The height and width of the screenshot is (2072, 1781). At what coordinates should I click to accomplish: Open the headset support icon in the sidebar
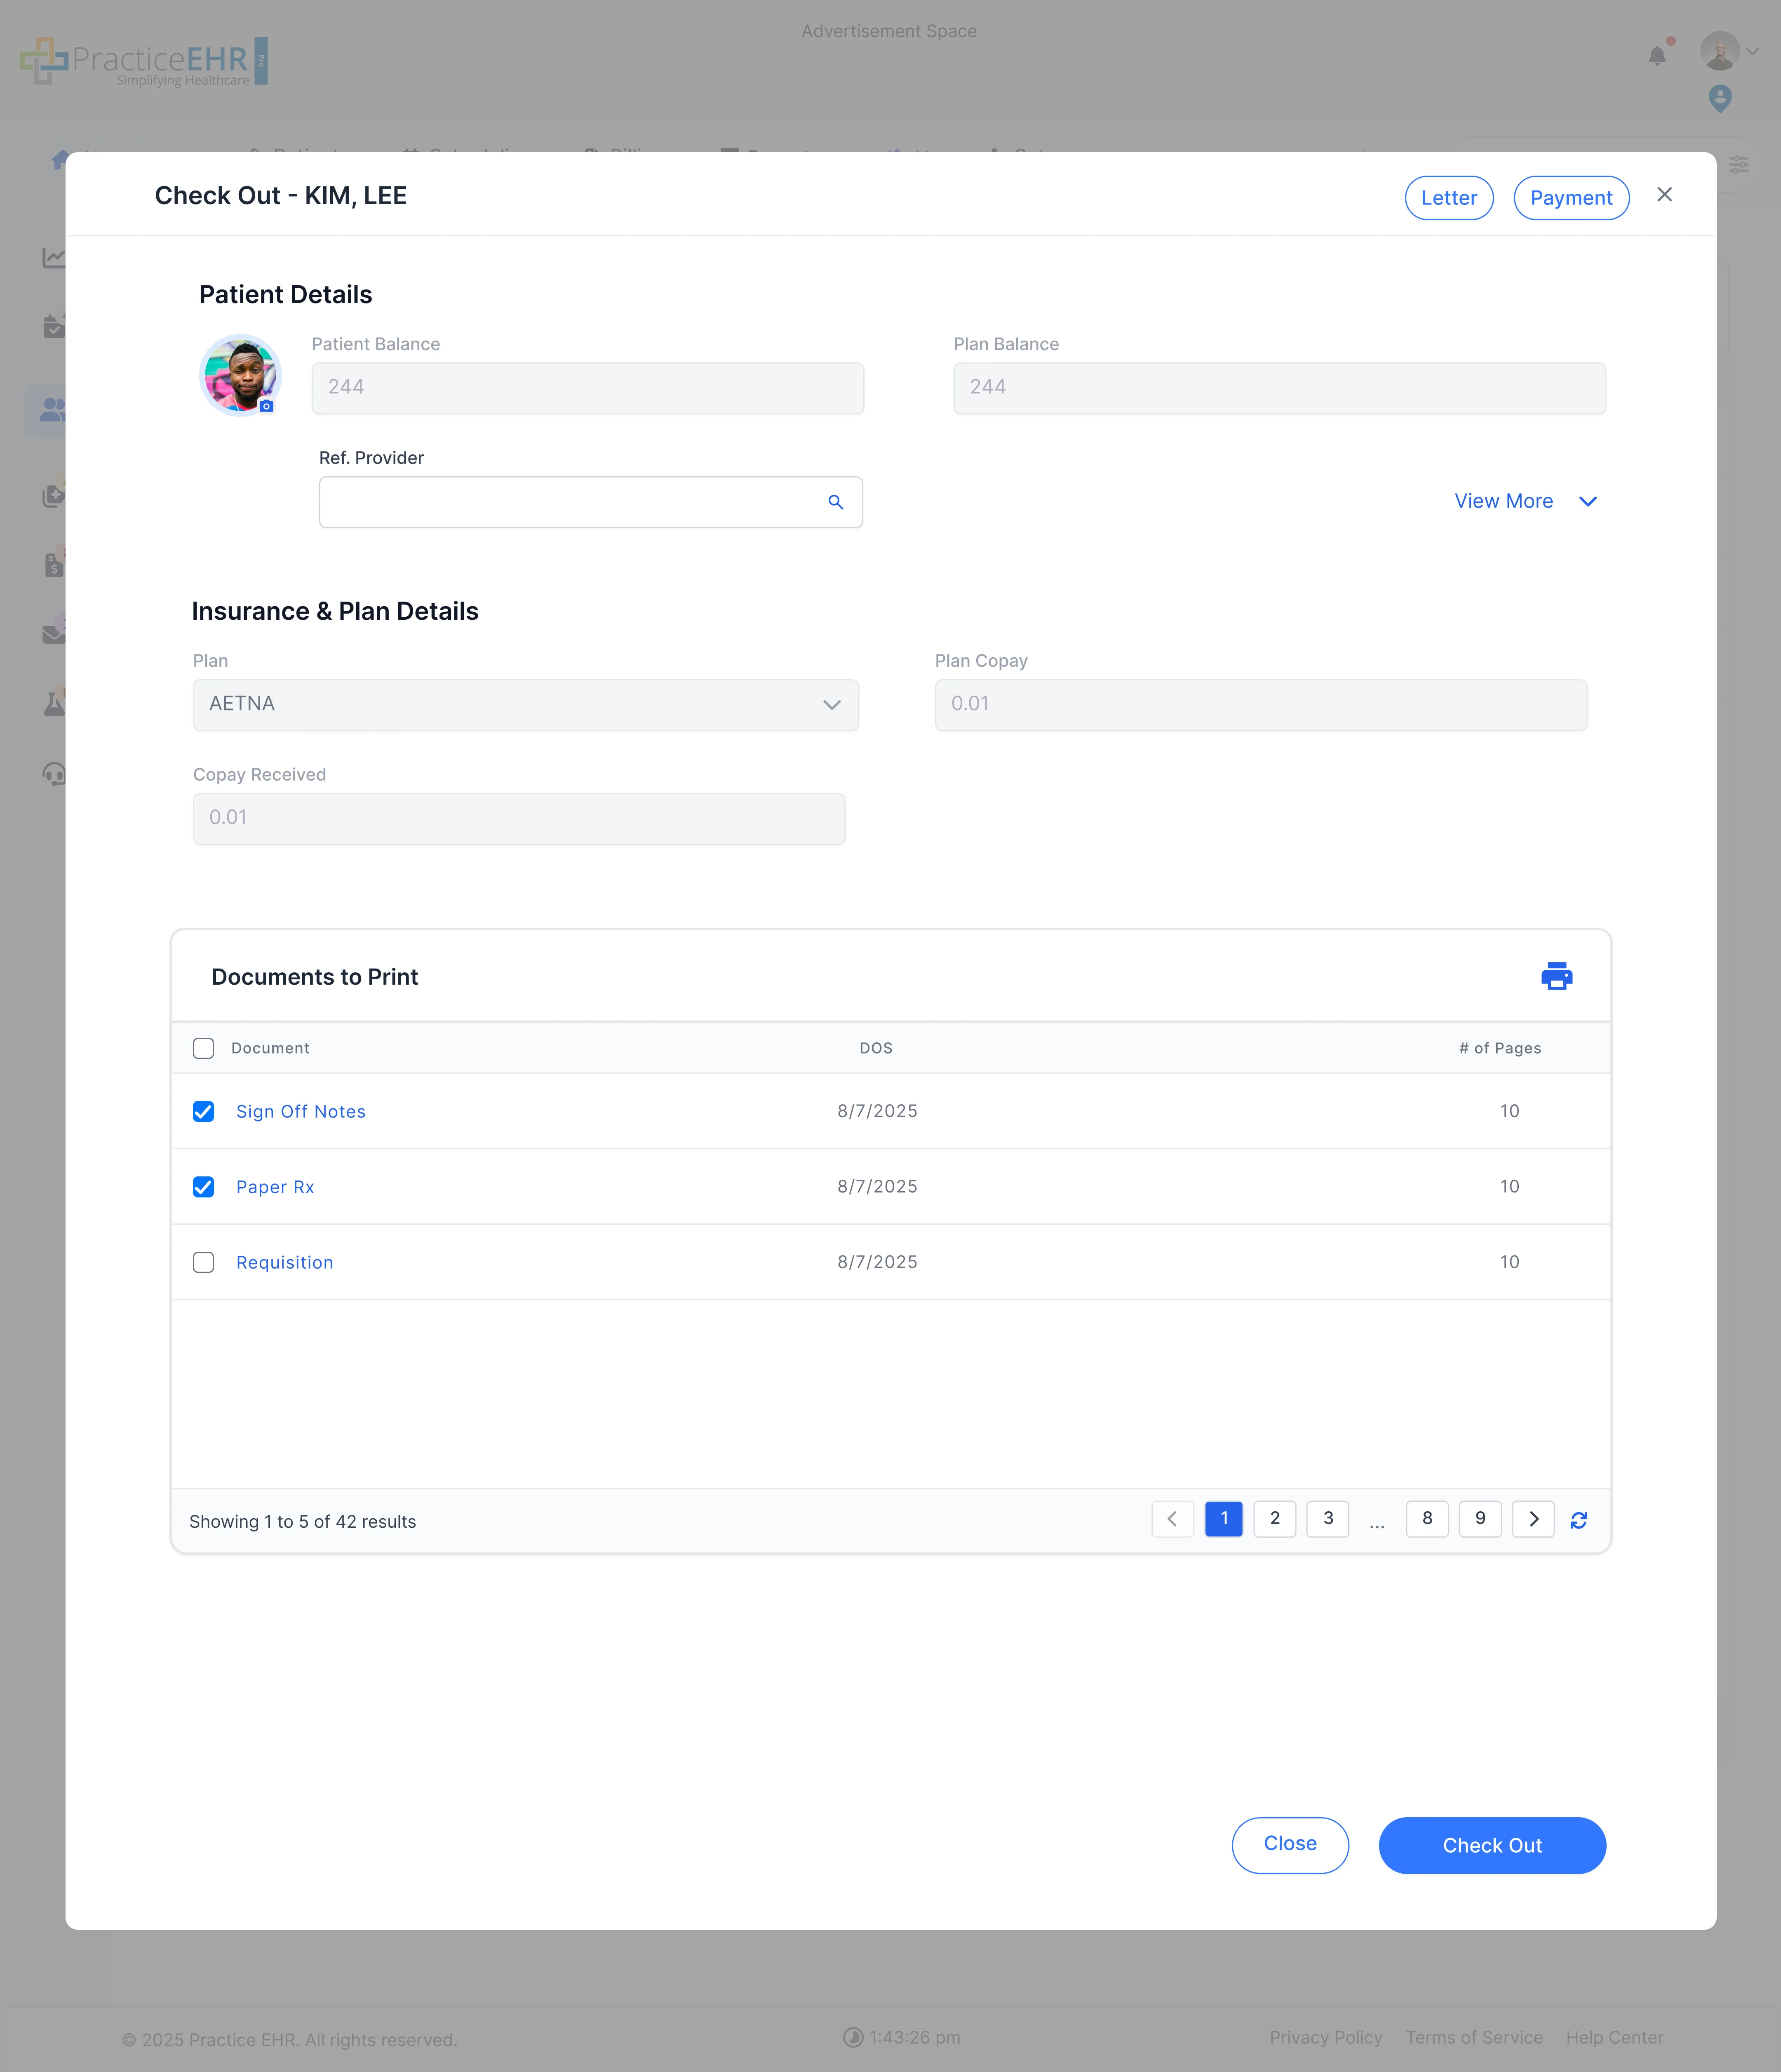pos(55,773)
